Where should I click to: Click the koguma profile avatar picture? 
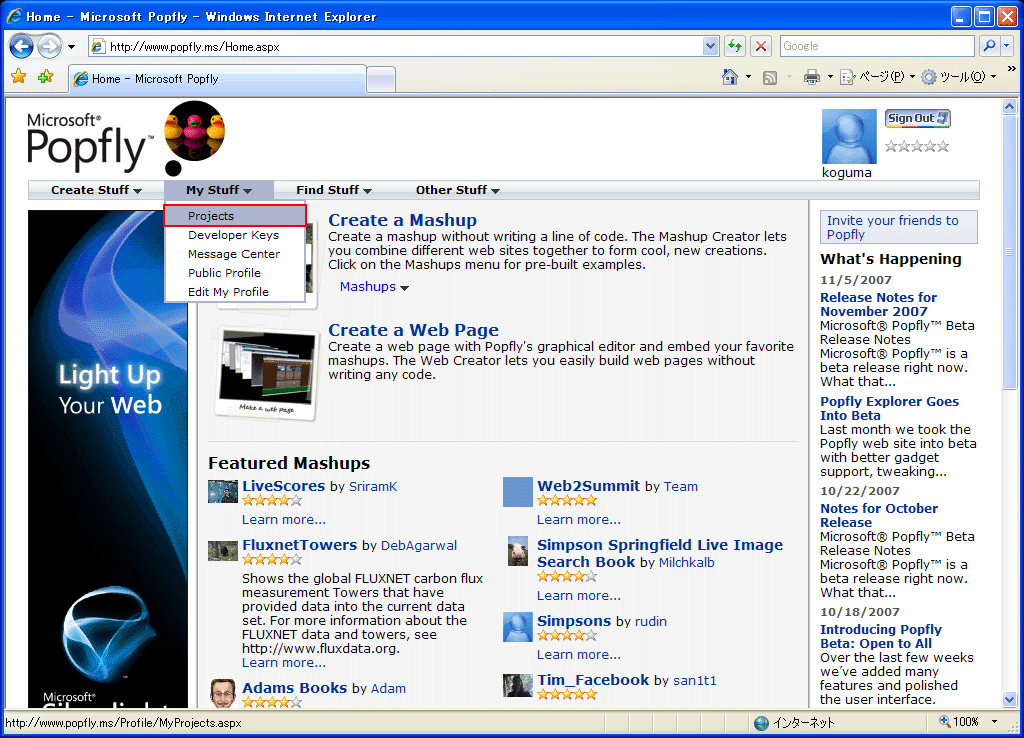[x=848, y=136]
